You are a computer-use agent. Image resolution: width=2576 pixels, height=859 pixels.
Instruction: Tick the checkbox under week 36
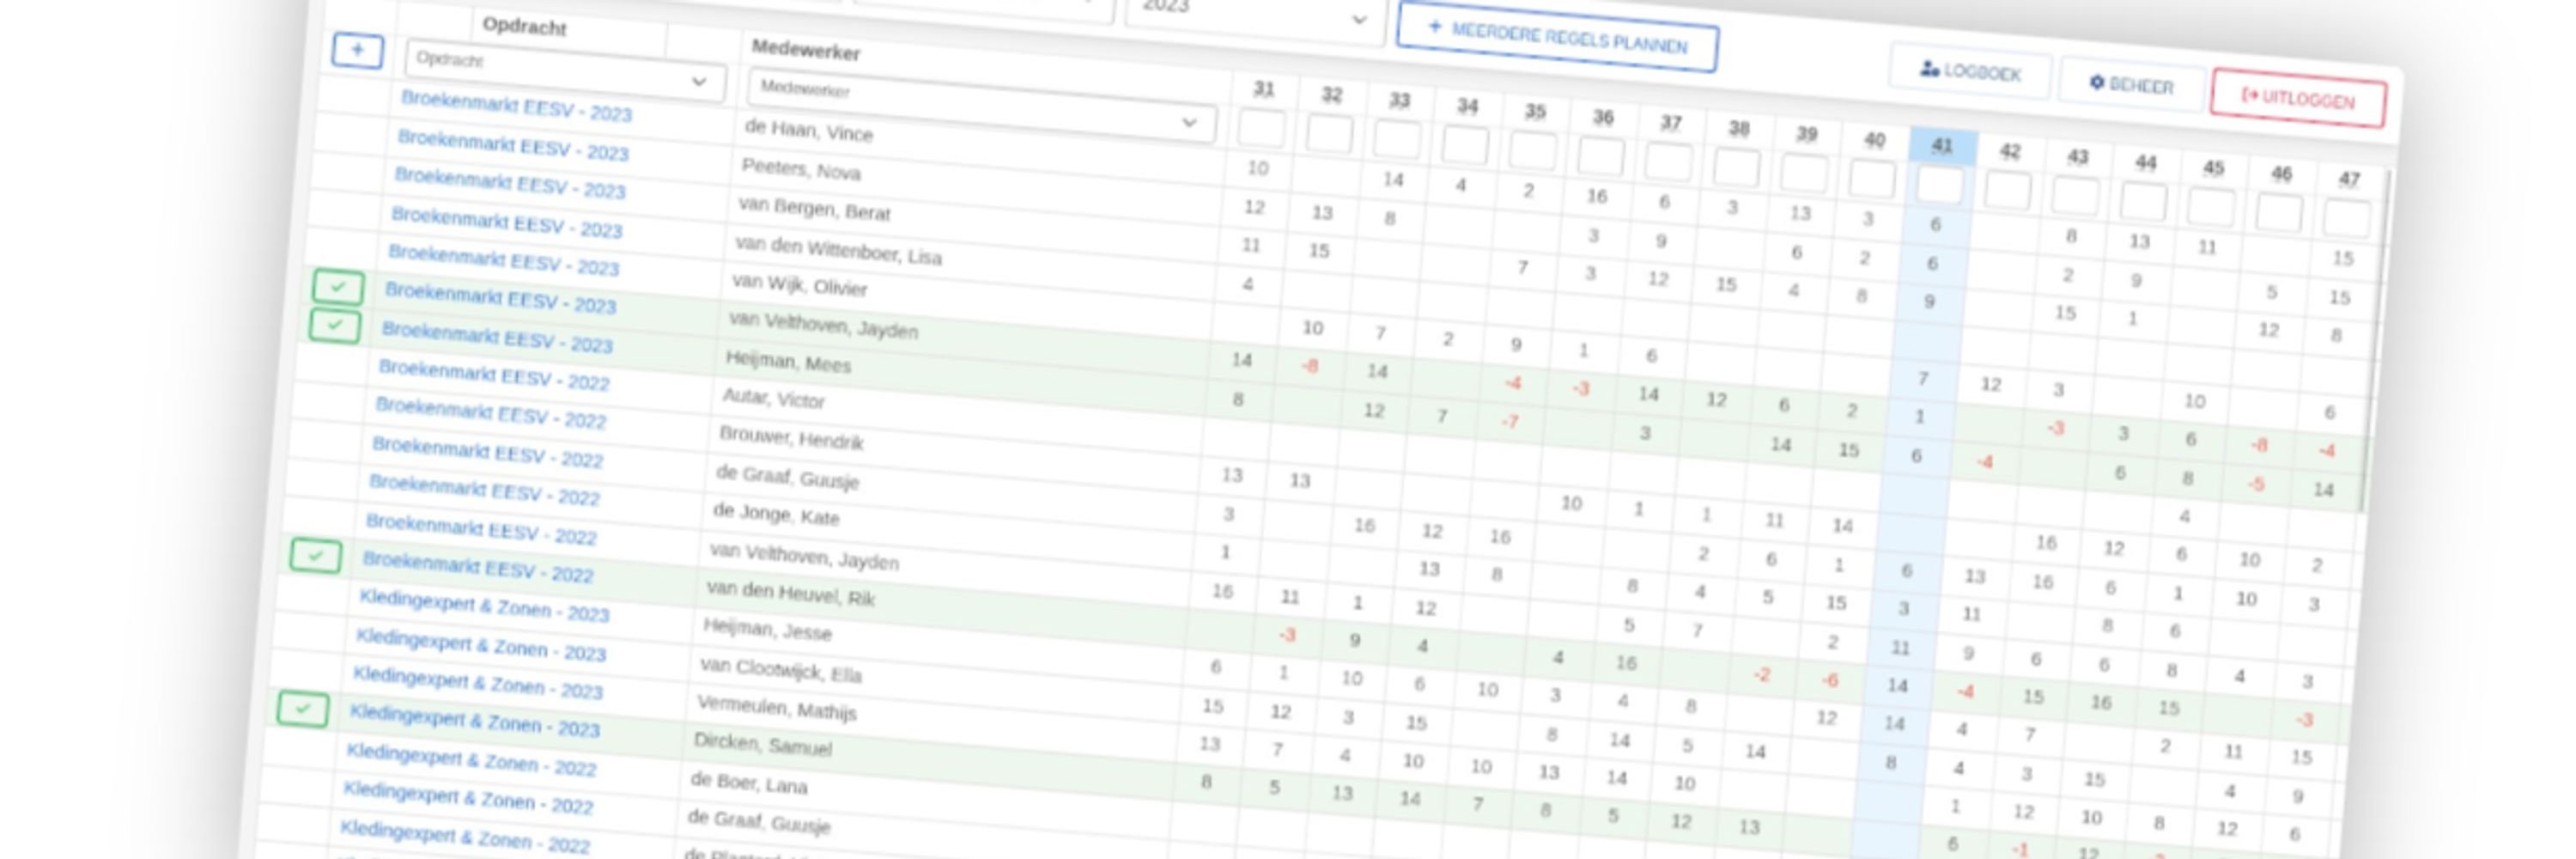click(1601, 157)
